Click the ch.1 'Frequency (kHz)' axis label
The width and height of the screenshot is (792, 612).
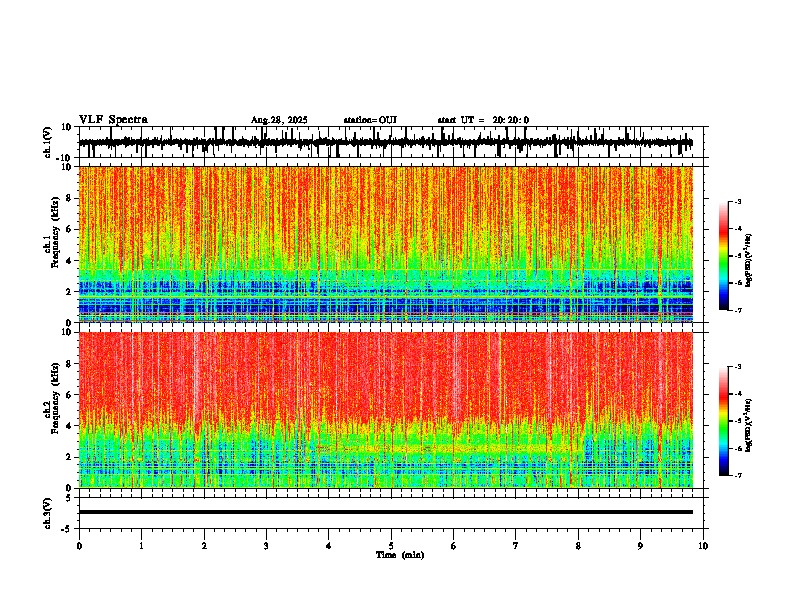pos(55,232)
